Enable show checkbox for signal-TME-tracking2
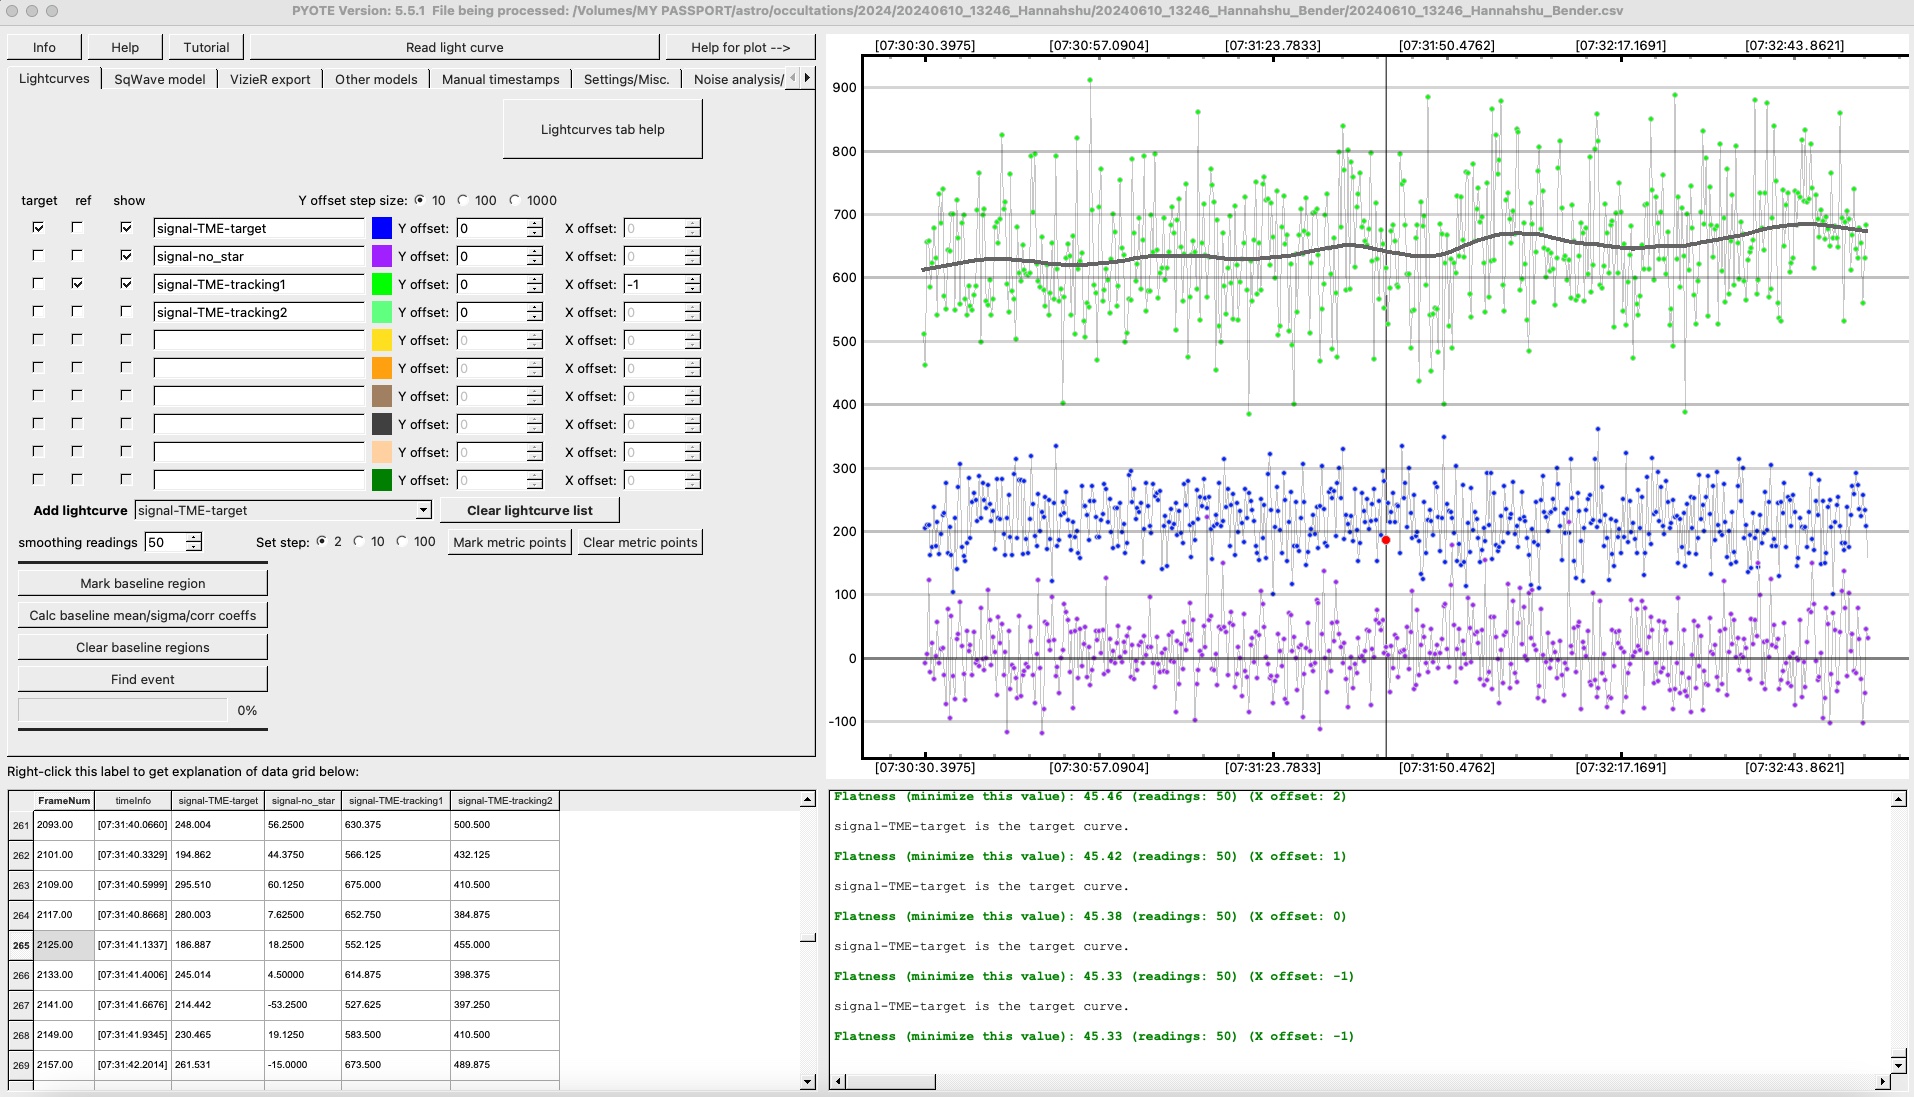Image resolution: width=1914 pixels, height=1097 pixels. (126, 312)
